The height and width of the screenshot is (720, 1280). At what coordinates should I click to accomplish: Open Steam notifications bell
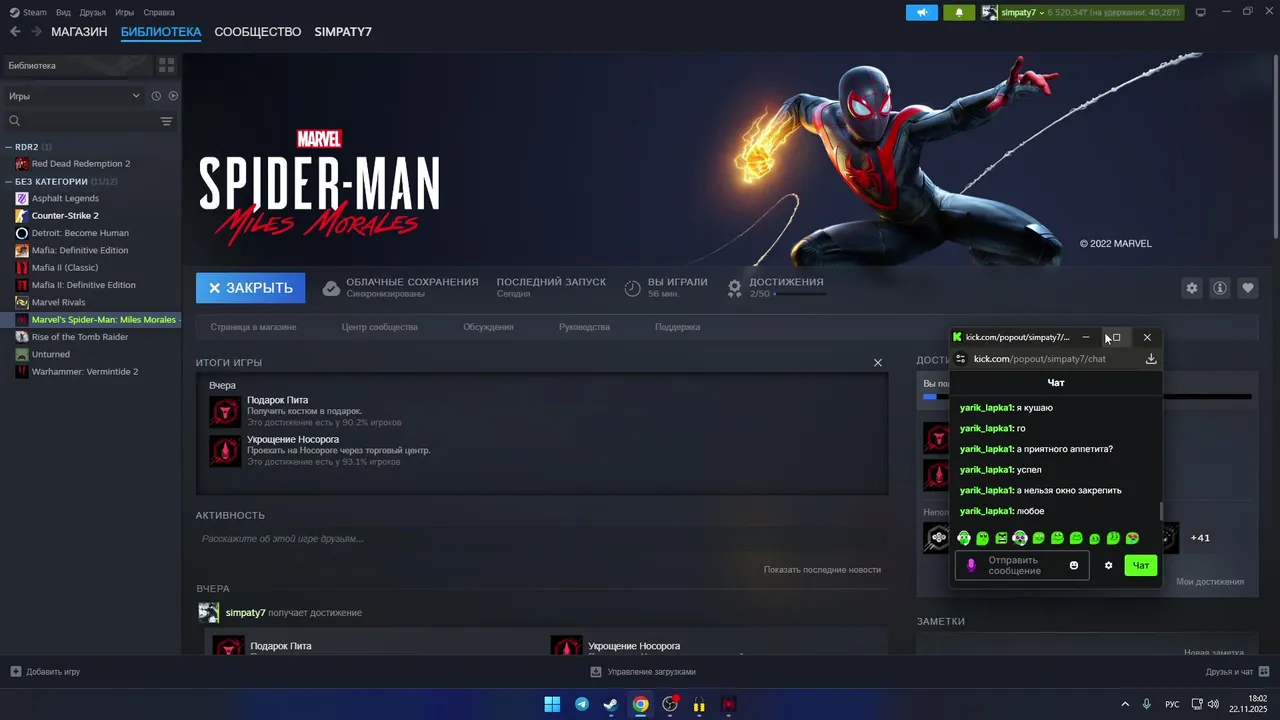pos(959,12)
